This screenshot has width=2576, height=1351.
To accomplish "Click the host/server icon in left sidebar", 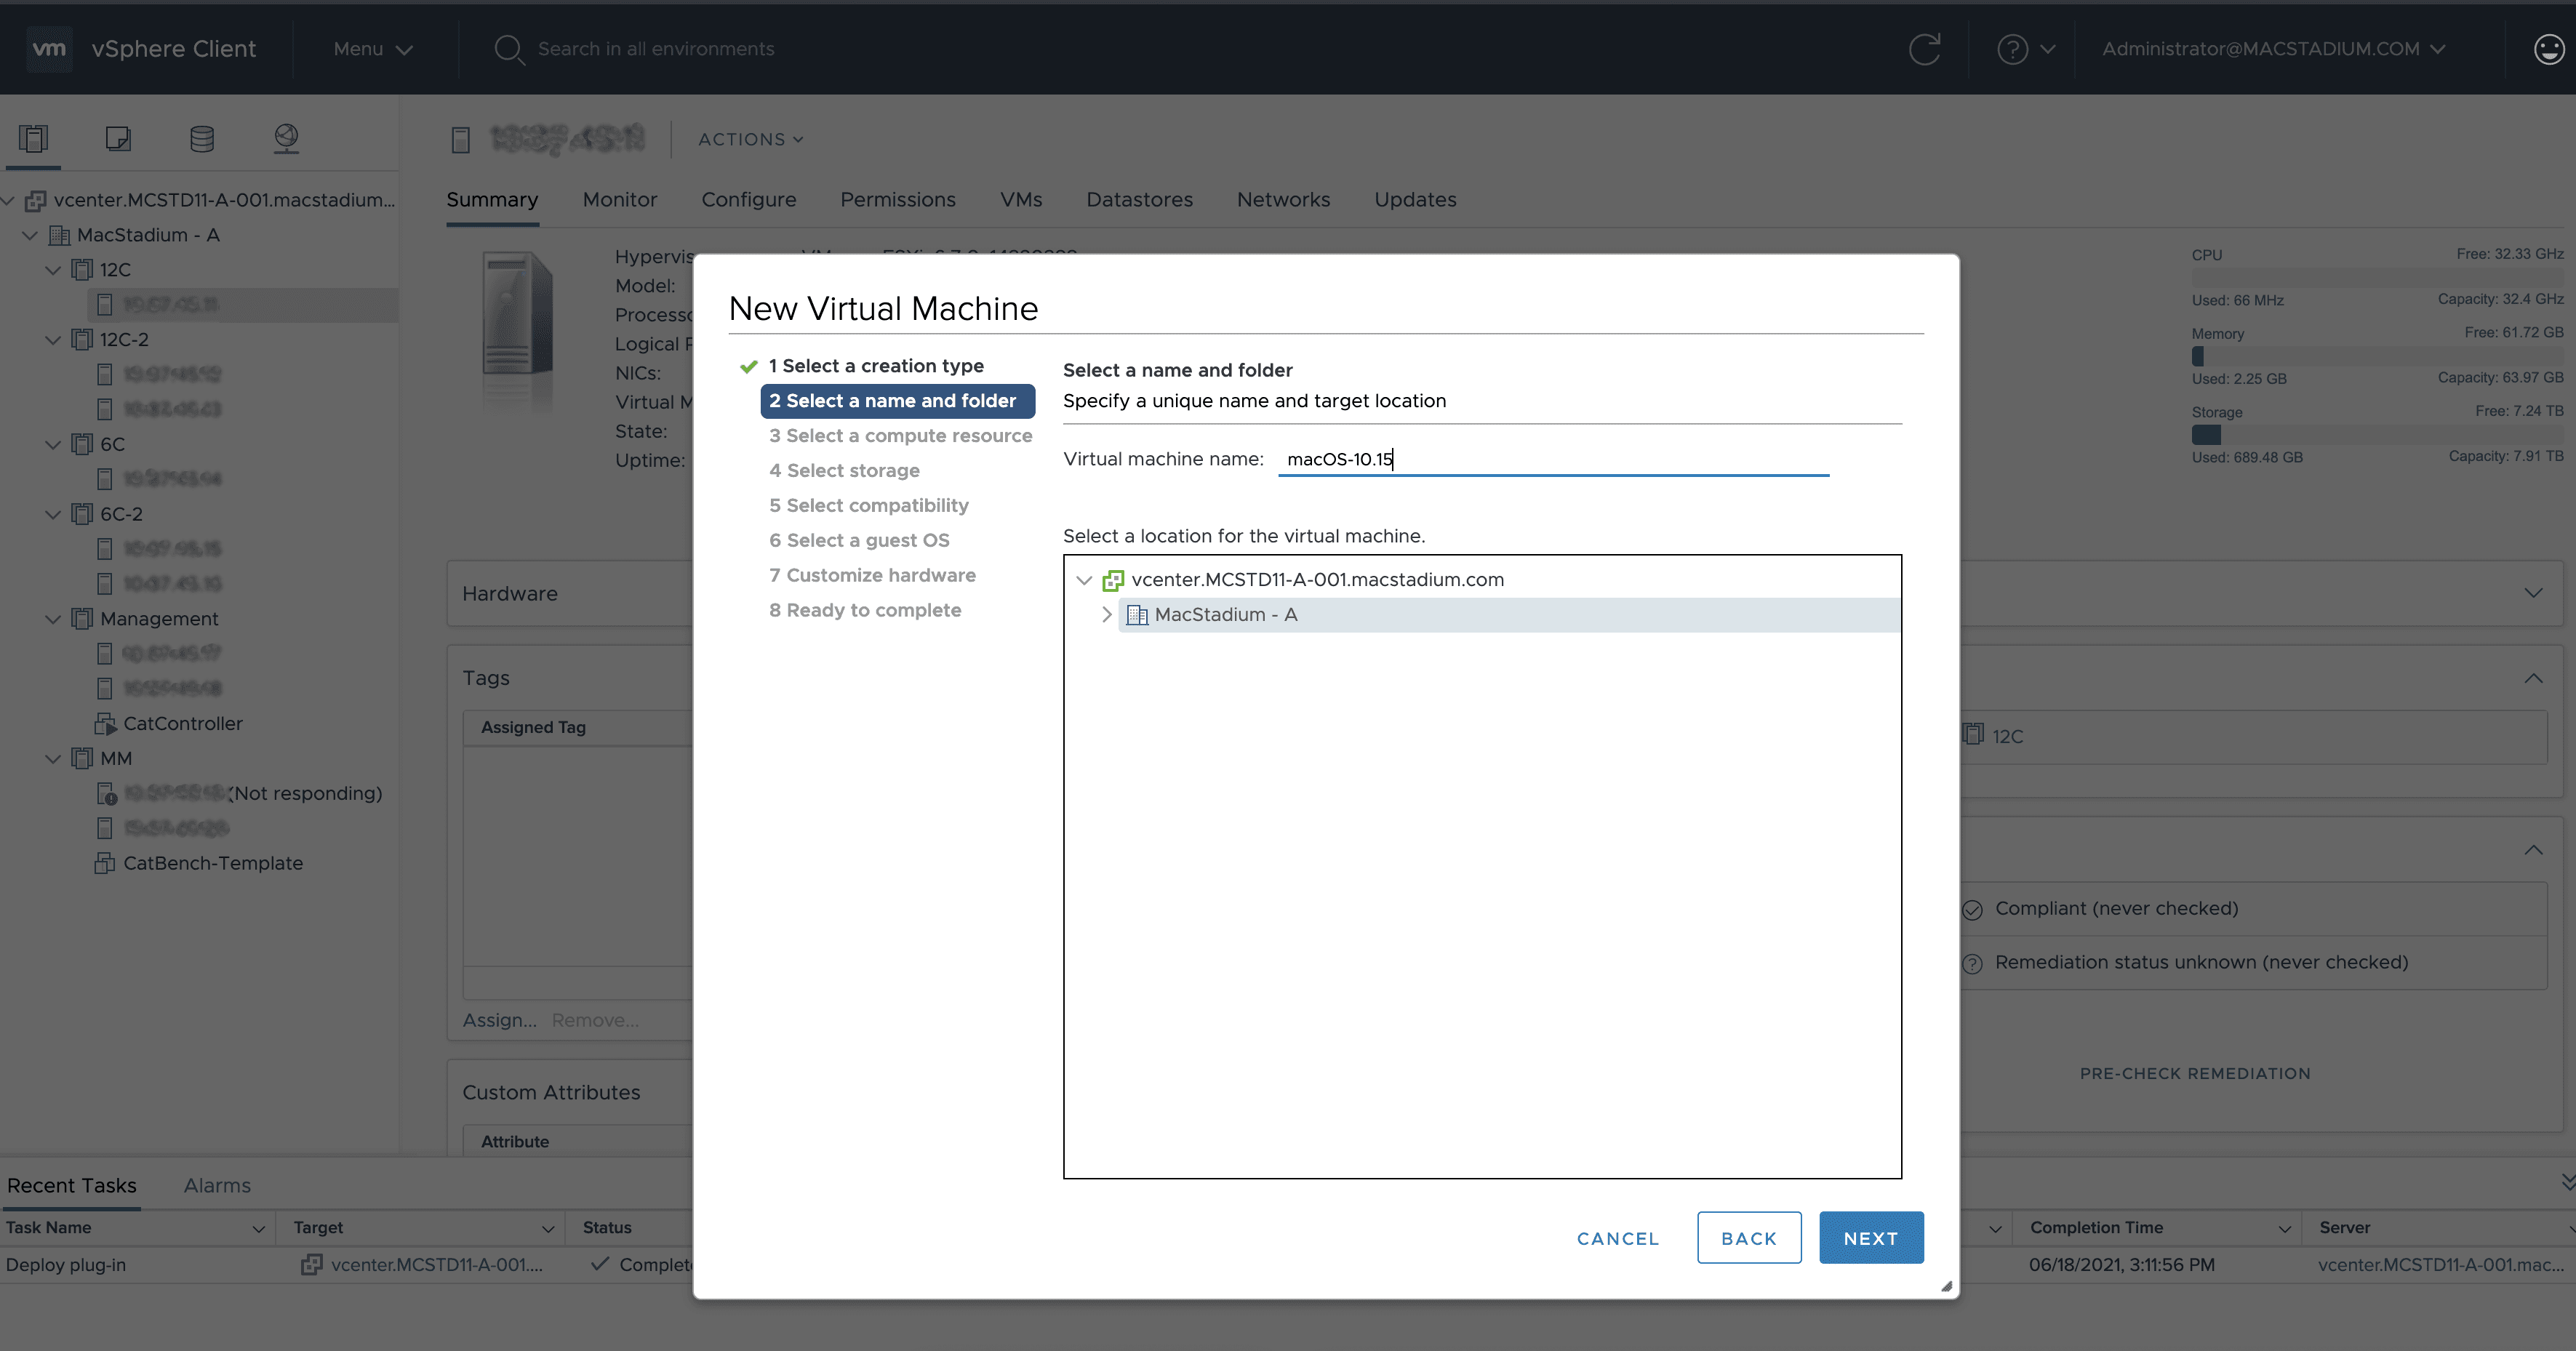I will click(33, 138).
